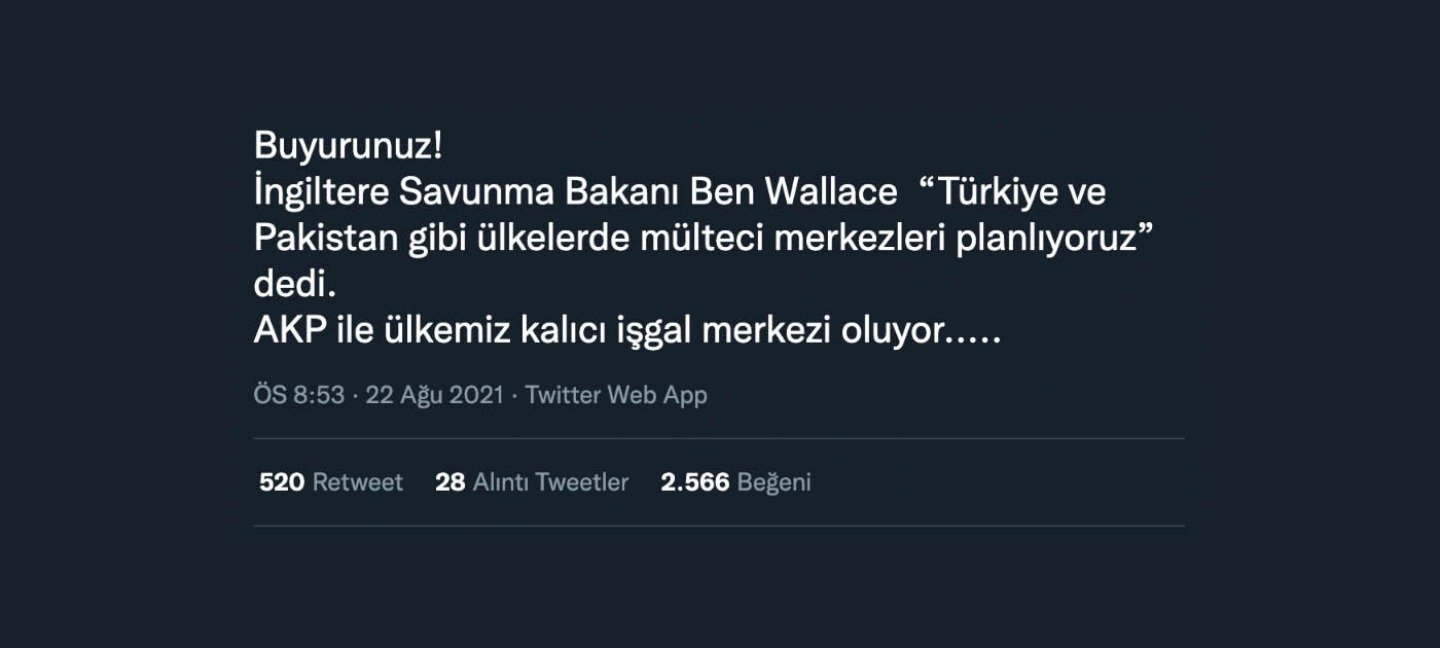The image size is (1440, 648).
Task: View the 2.566 Beğeni likes list
Action: pos(735,482)
